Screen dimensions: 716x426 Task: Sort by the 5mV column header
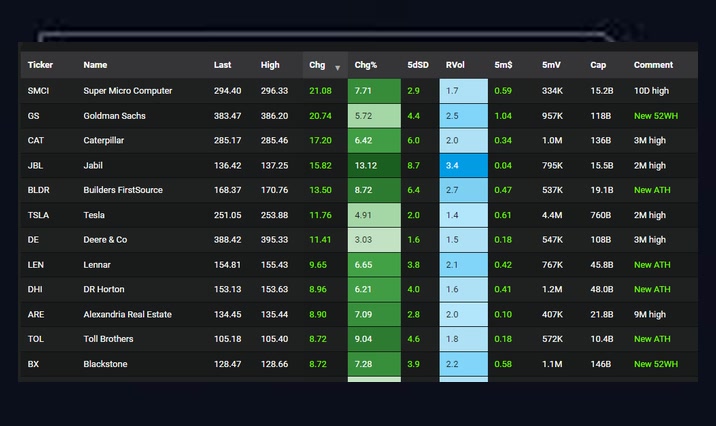tap(551, 65)
